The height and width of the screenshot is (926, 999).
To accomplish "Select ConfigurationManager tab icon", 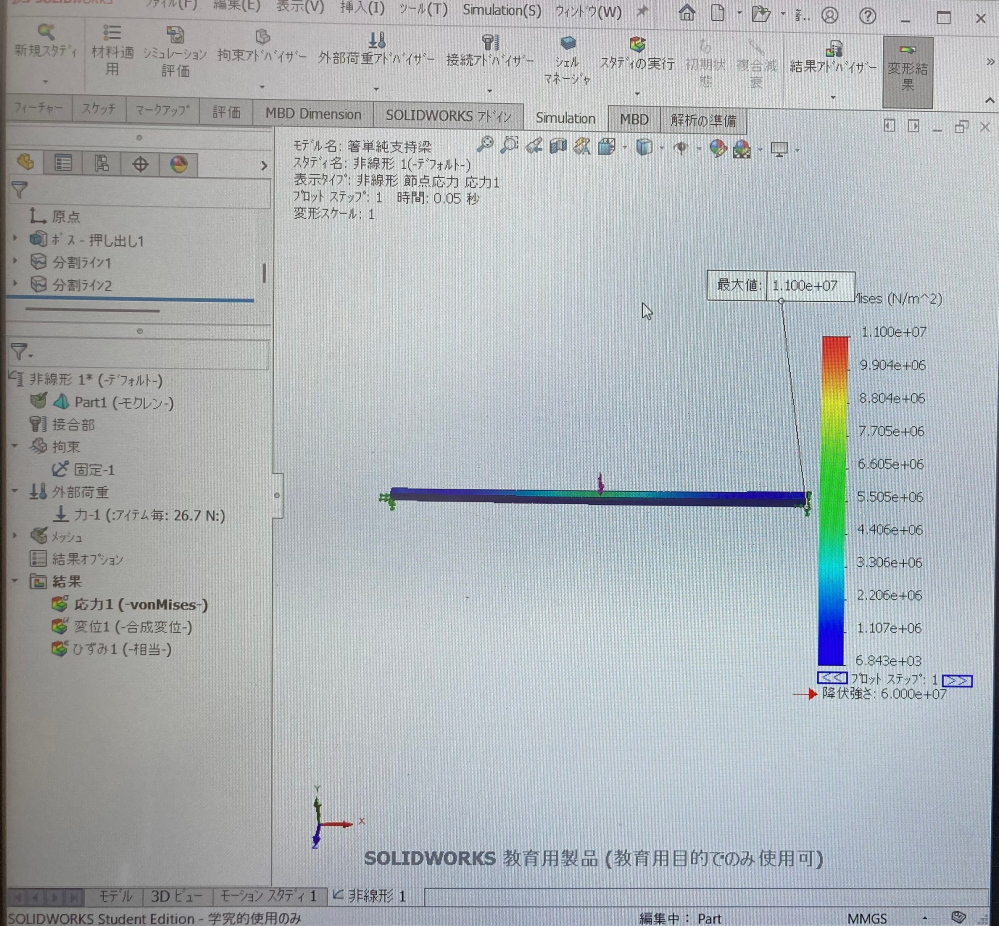I will [101, 164].
